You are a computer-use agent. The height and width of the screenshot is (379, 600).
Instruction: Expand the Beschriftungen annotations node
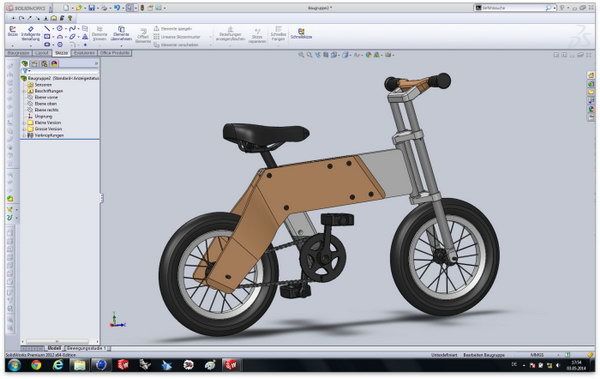(x=24, y=91)
